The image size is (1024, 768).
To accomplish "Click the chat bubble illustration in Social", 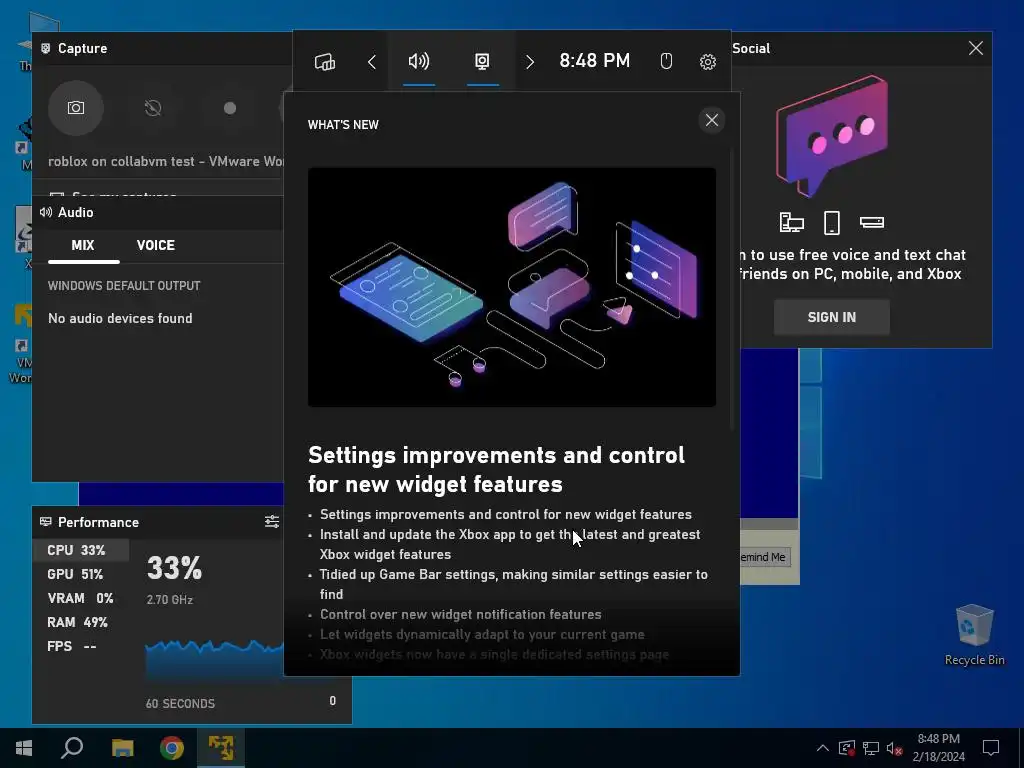I will (x=832, y=135).
